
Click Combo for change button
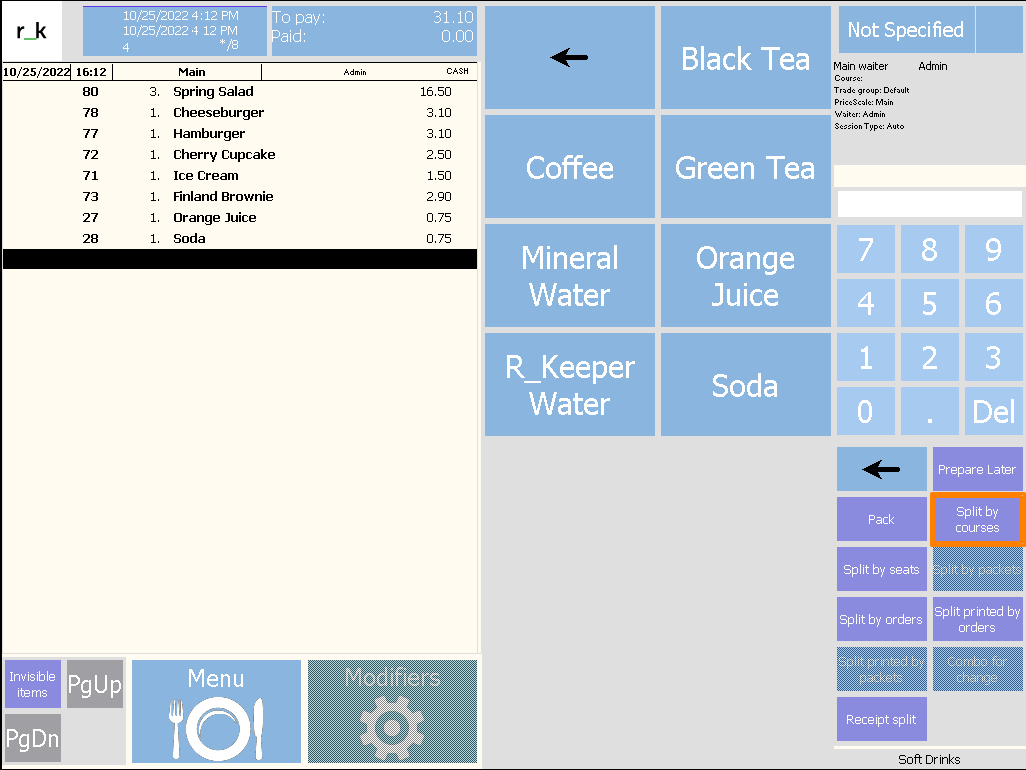[977, 669]
